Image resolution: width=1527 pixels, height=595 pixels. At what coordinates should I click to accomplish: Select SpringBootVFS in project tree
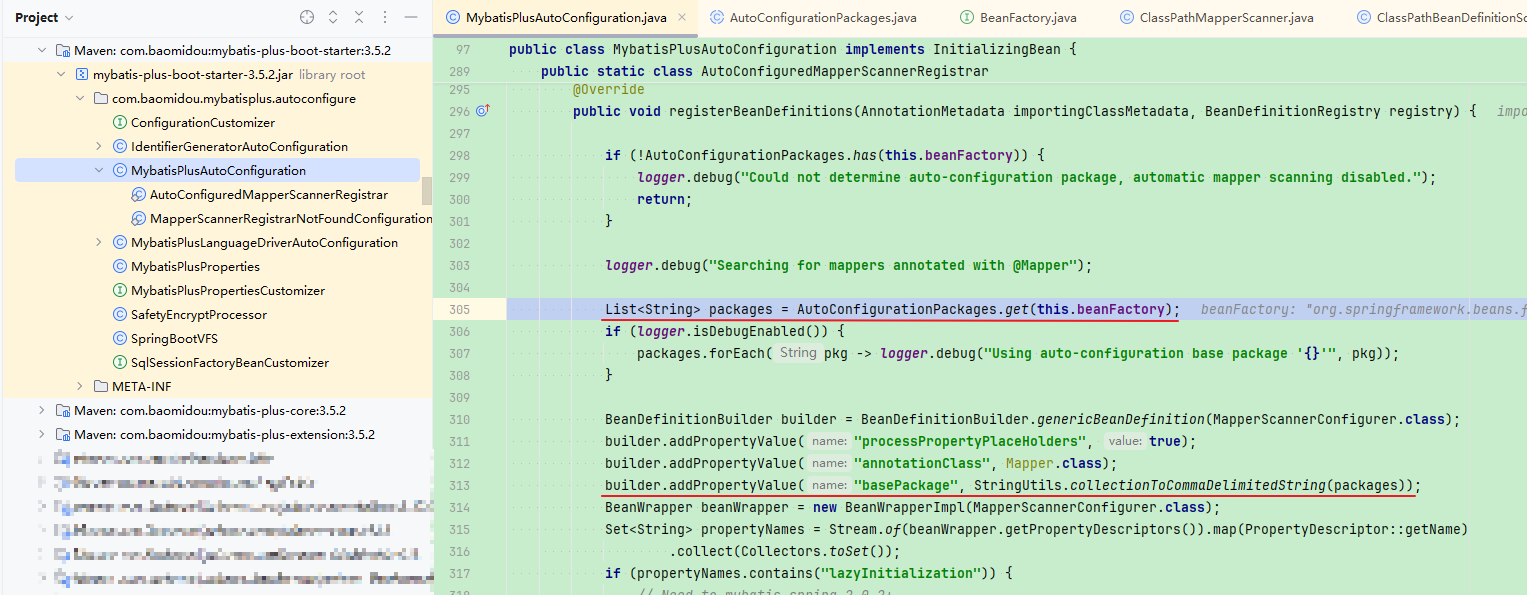pyautogui.click(x=174, y=339)
